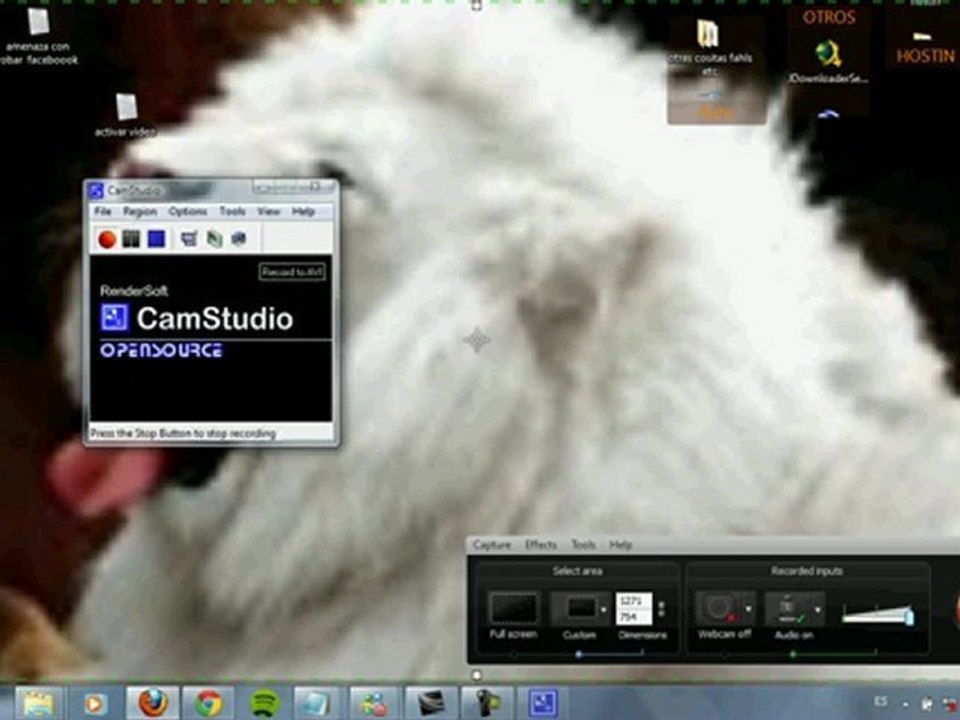Open Screen Annotations icon in CamStudio toolbar

[214, 239]
